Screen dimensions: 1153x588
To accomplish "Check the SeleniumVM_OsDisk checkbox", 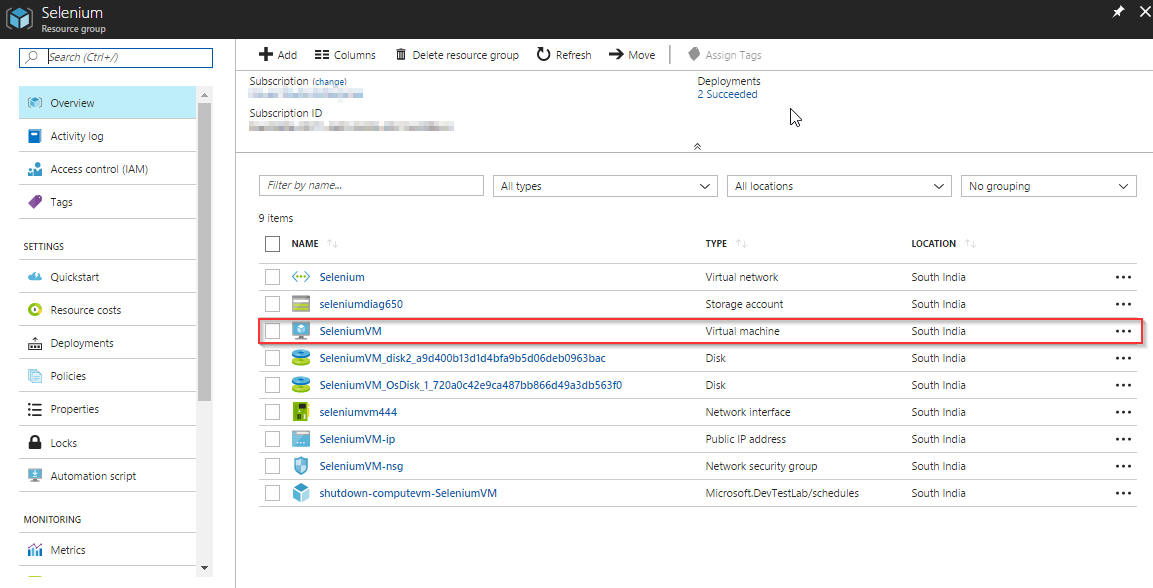I will tap(272, 385).
